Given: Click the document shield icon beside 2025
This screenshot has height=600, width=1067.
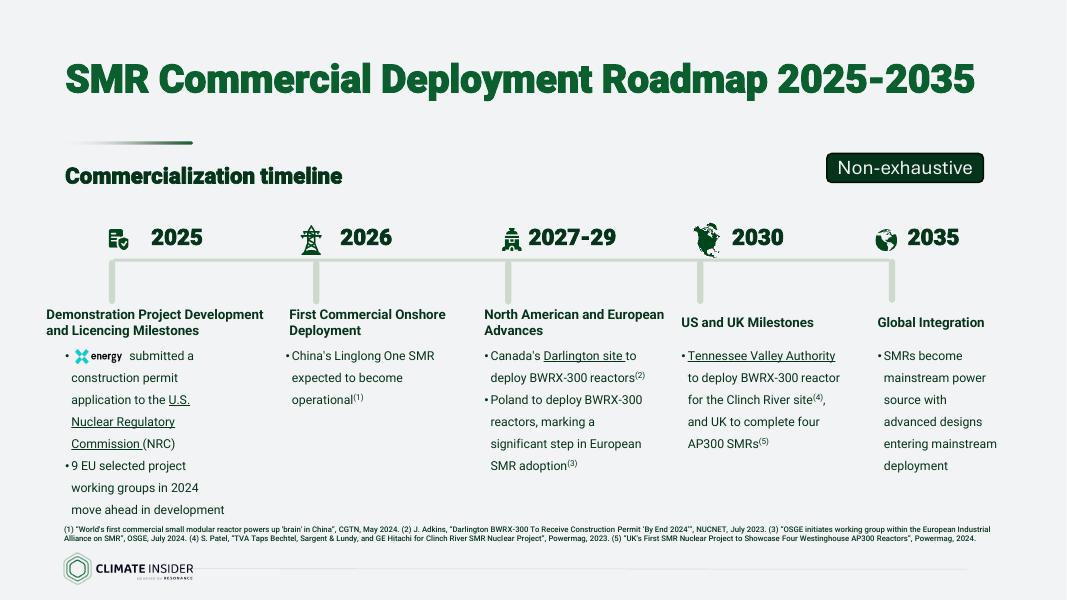Looking at the screenshot, I should tap(118, 239).
